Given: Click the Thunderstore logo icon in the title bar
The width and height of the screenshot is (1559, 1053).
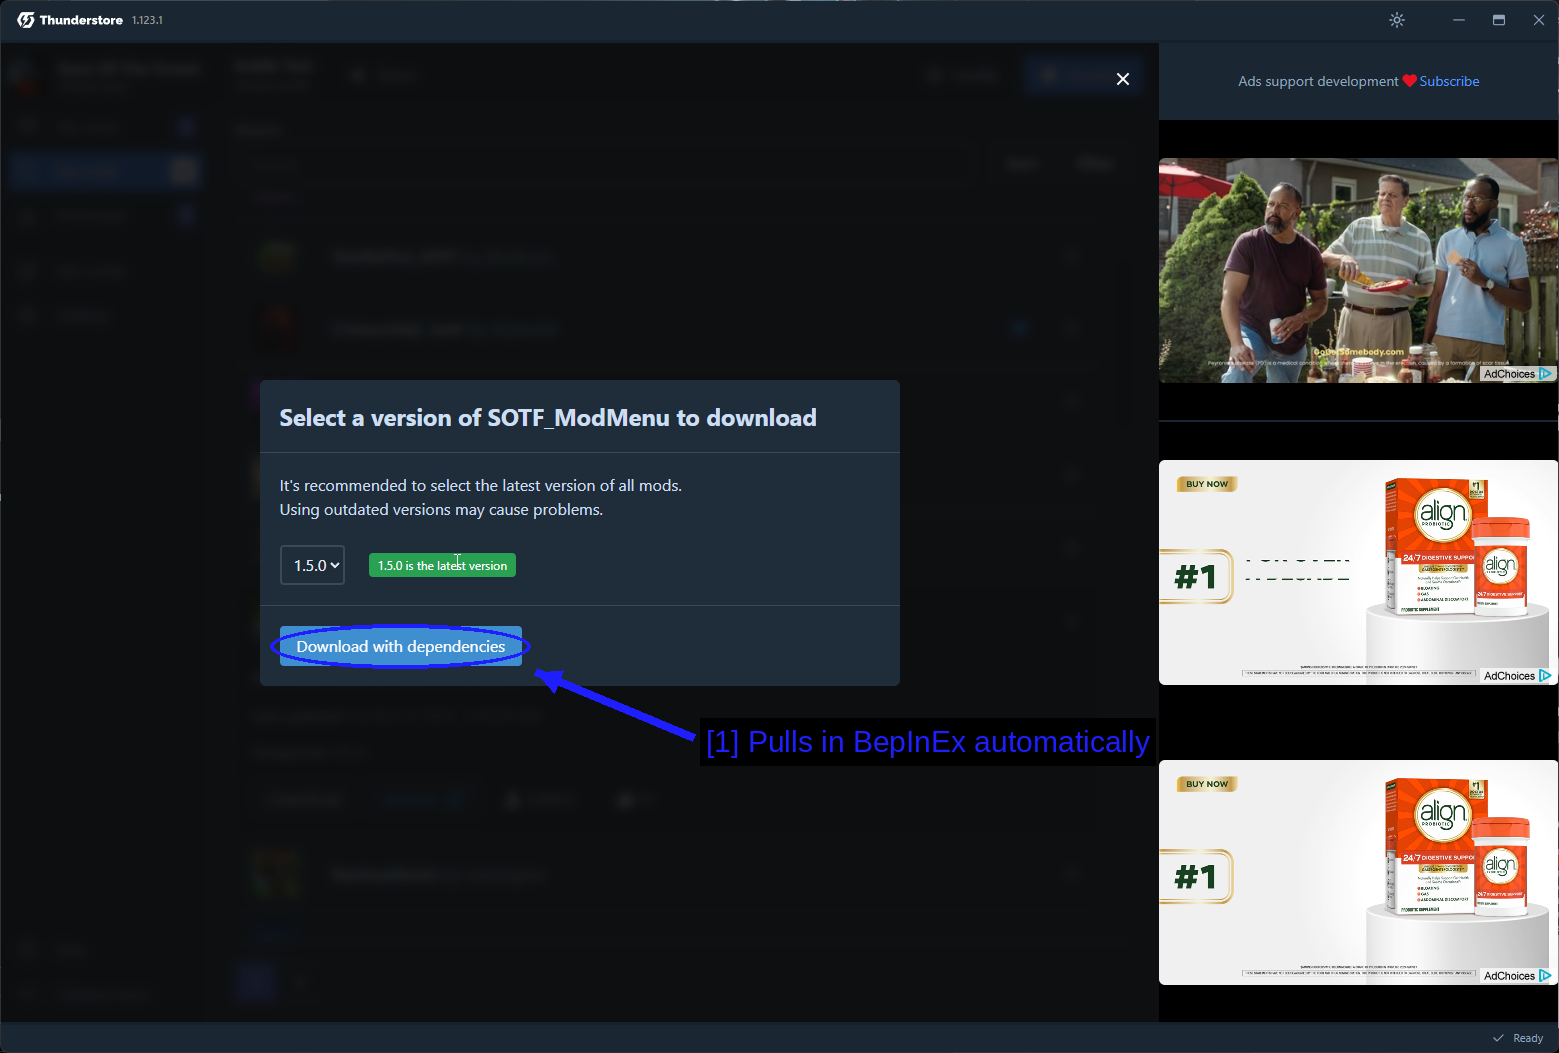Looking at the screenshot, I should click(x=26, y=20).
